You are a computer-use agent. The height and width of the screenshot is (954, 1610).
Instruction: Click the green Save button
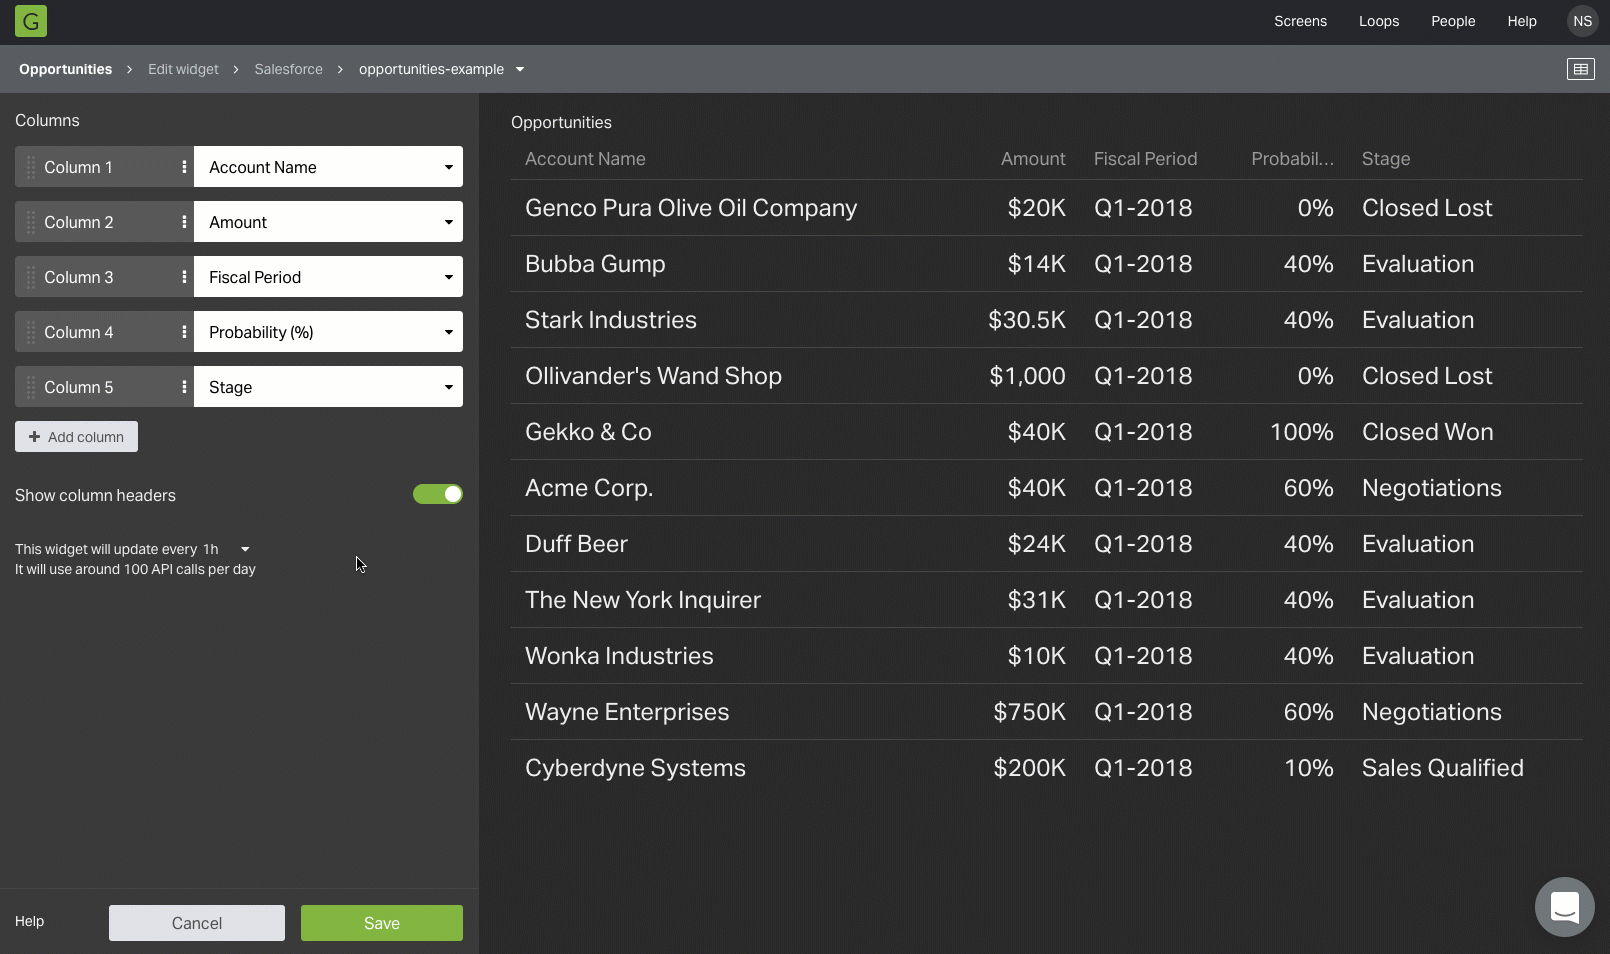point(382,923)
